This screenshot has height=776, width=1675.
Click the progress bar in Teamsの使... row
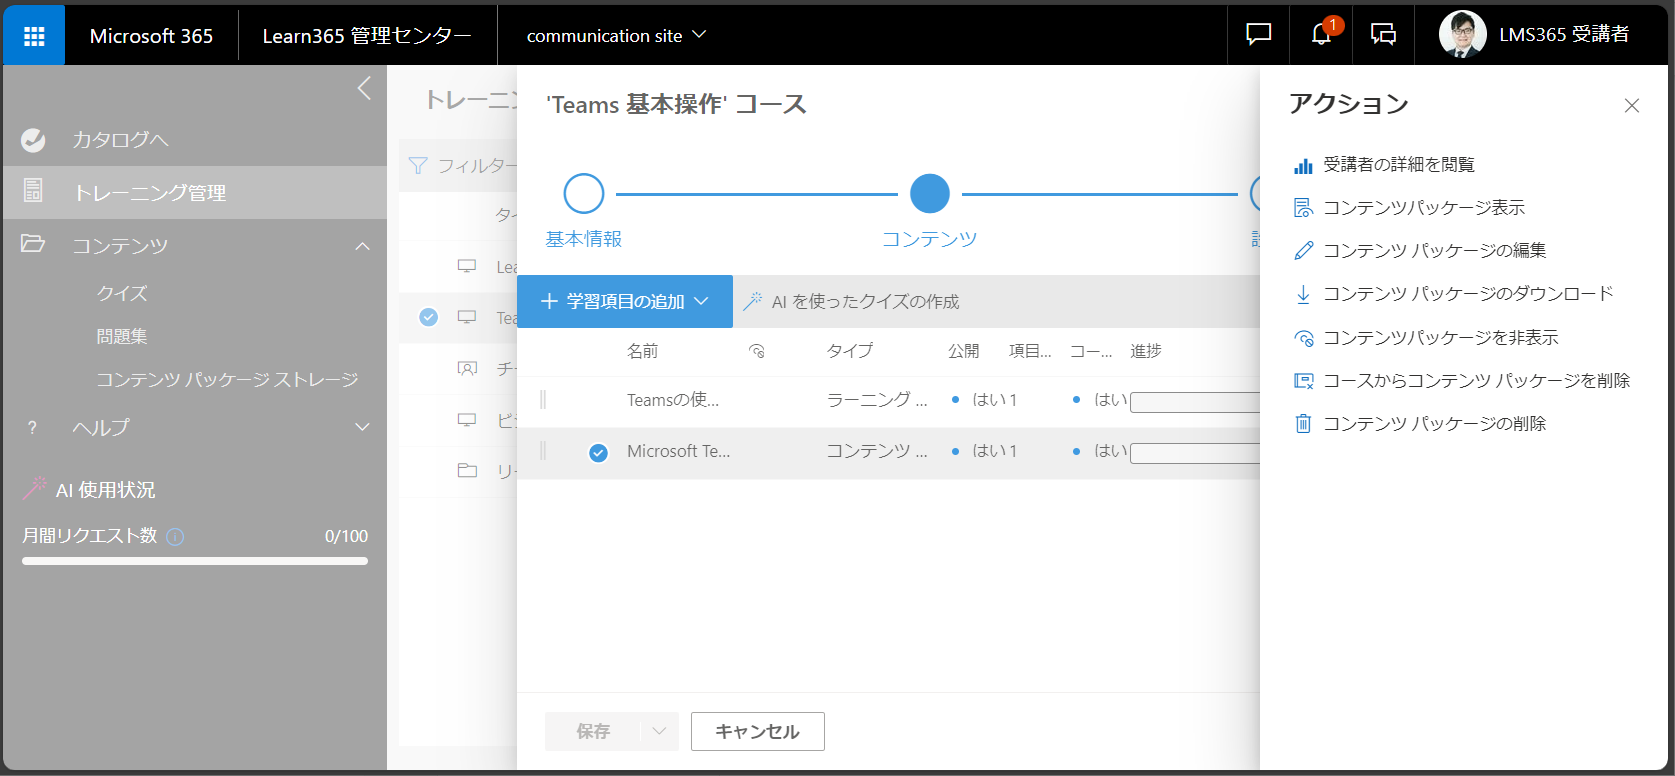point(1195,402)
